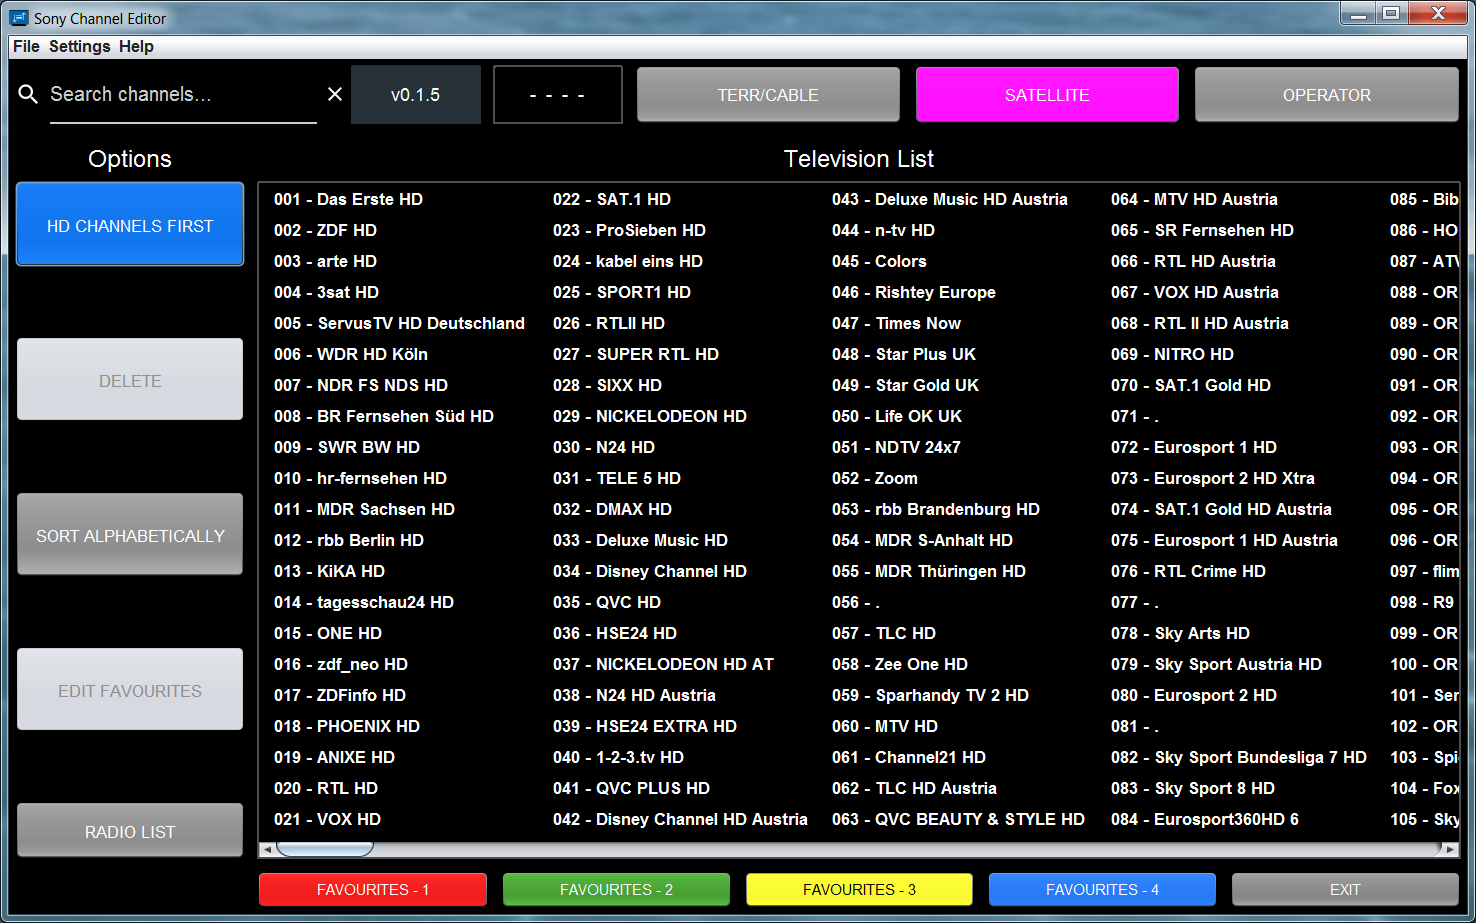Image resolution: width=1476 pixels, height=923 pixels.
Task: Select channel 047 - Times Now
Action: pyautogui.click(x=896, y=323)
